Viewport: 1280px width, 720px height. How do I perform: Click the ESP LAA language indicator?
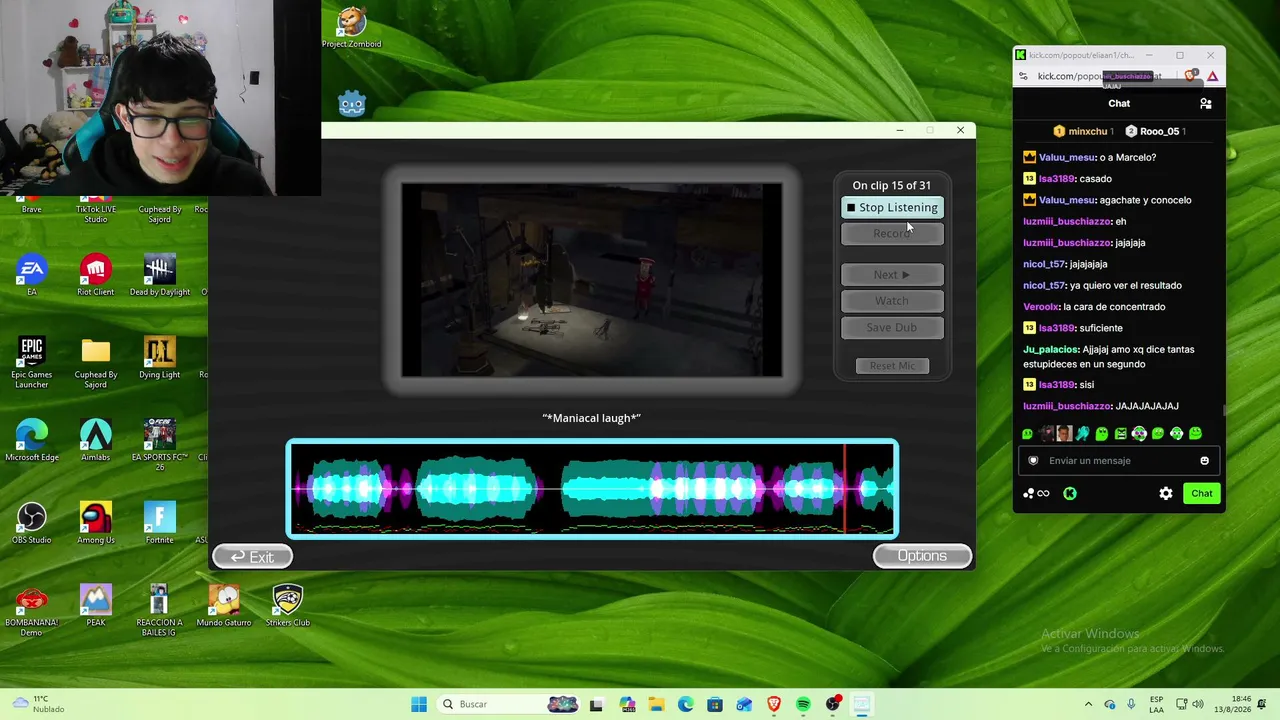click(x=1156, y=704)
